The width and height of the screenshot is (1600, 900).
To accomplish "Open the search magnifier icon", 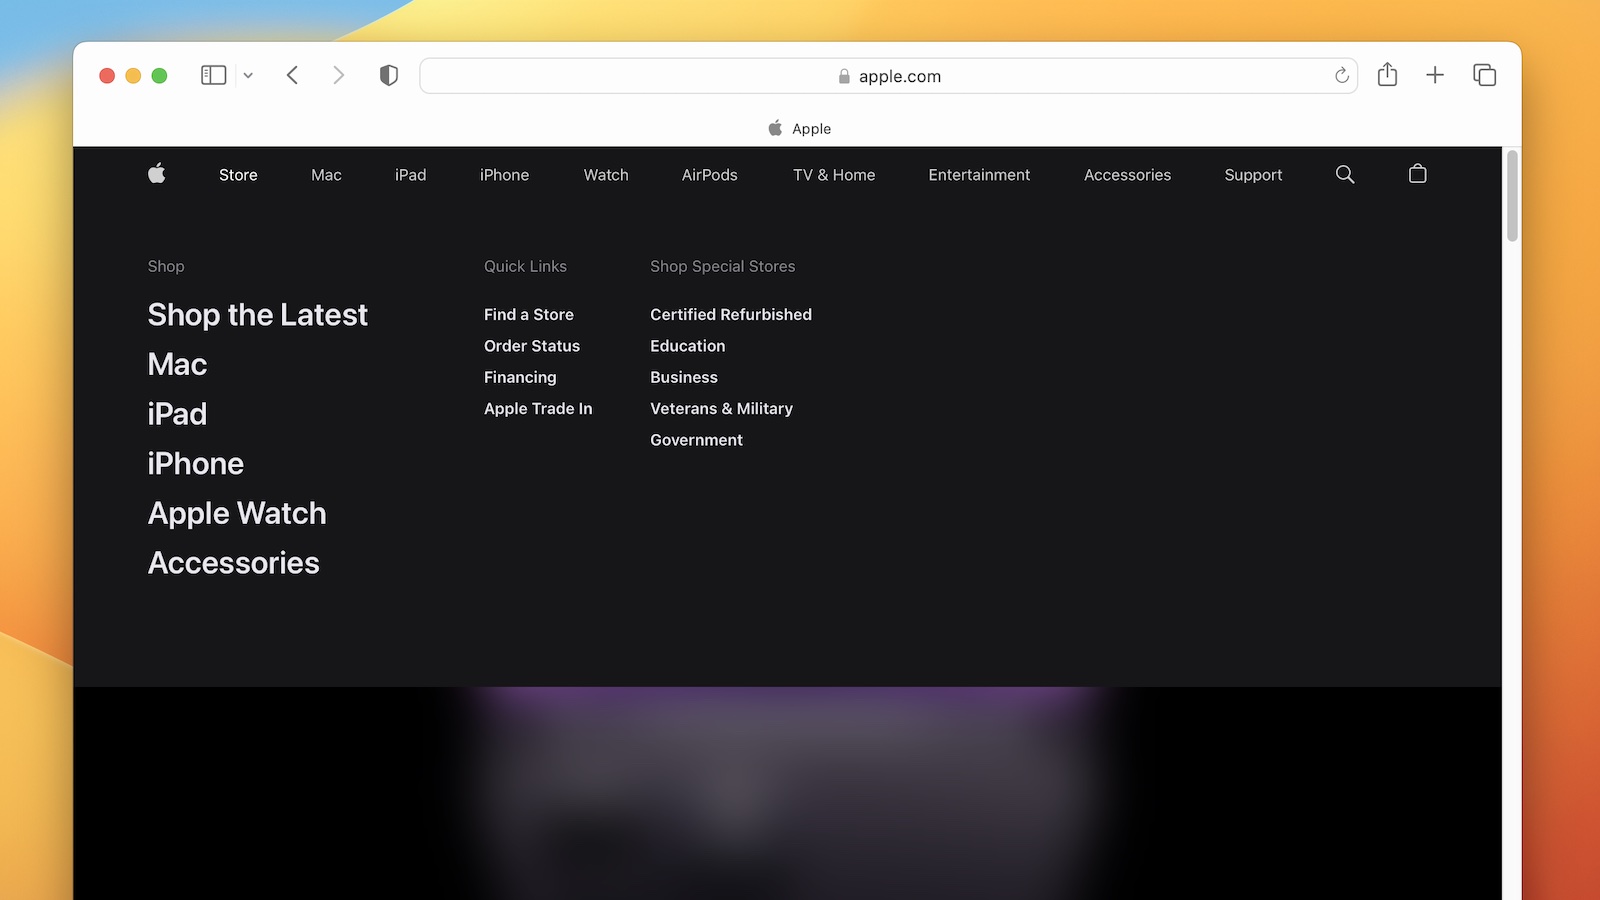I will click(1344, 174).
